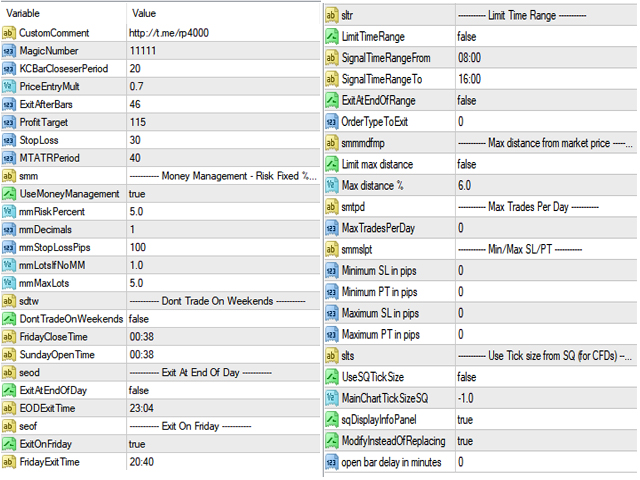This screenshot has height=480, width=640.
Task: Select the LimitTimeRange false value
Action: point(467,37)
